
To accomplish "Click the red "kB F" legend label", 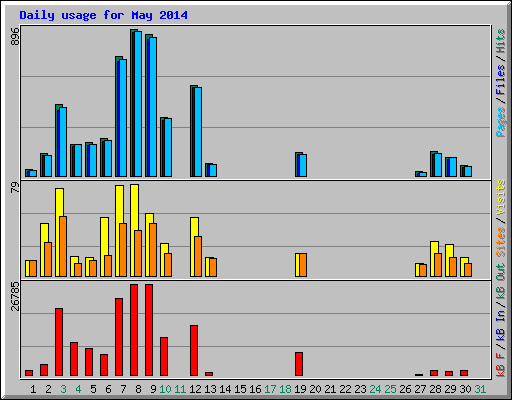I will coord(500,364).
